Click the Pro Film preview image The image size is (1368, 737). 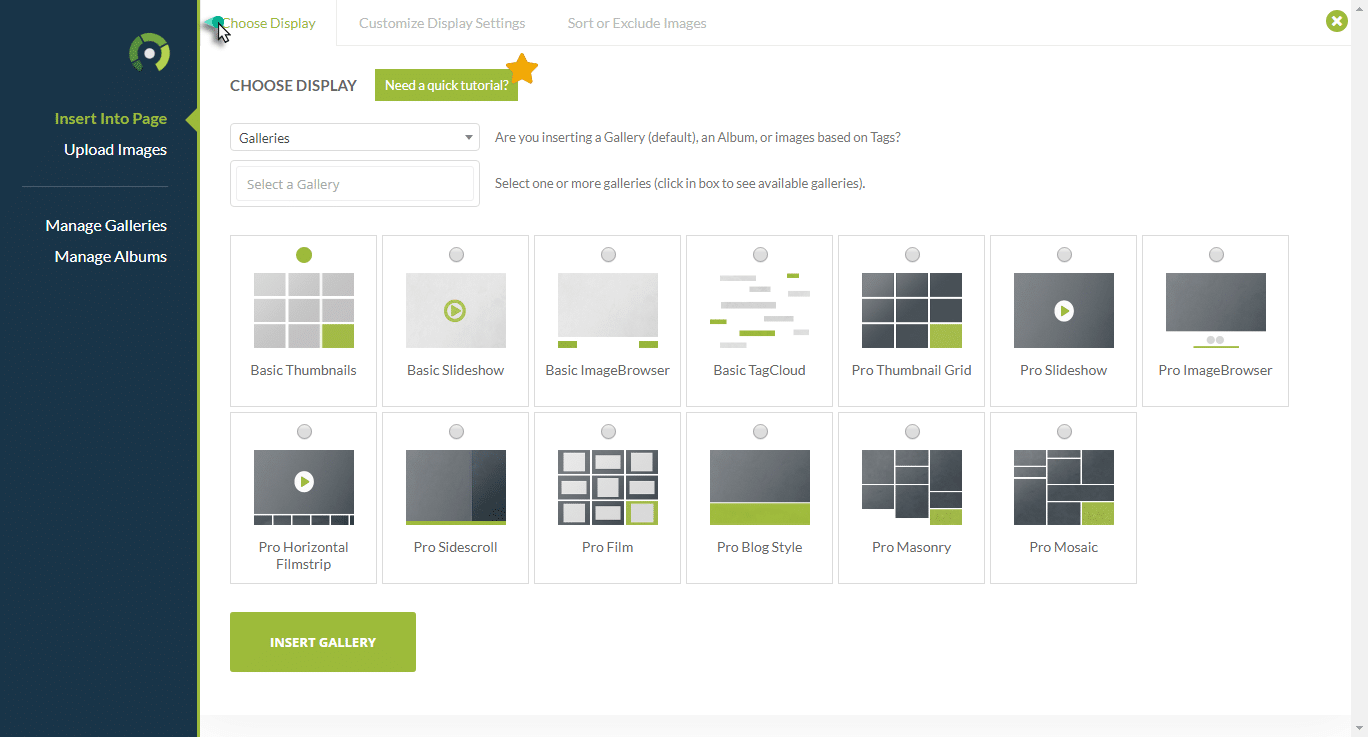coord(608,487)
